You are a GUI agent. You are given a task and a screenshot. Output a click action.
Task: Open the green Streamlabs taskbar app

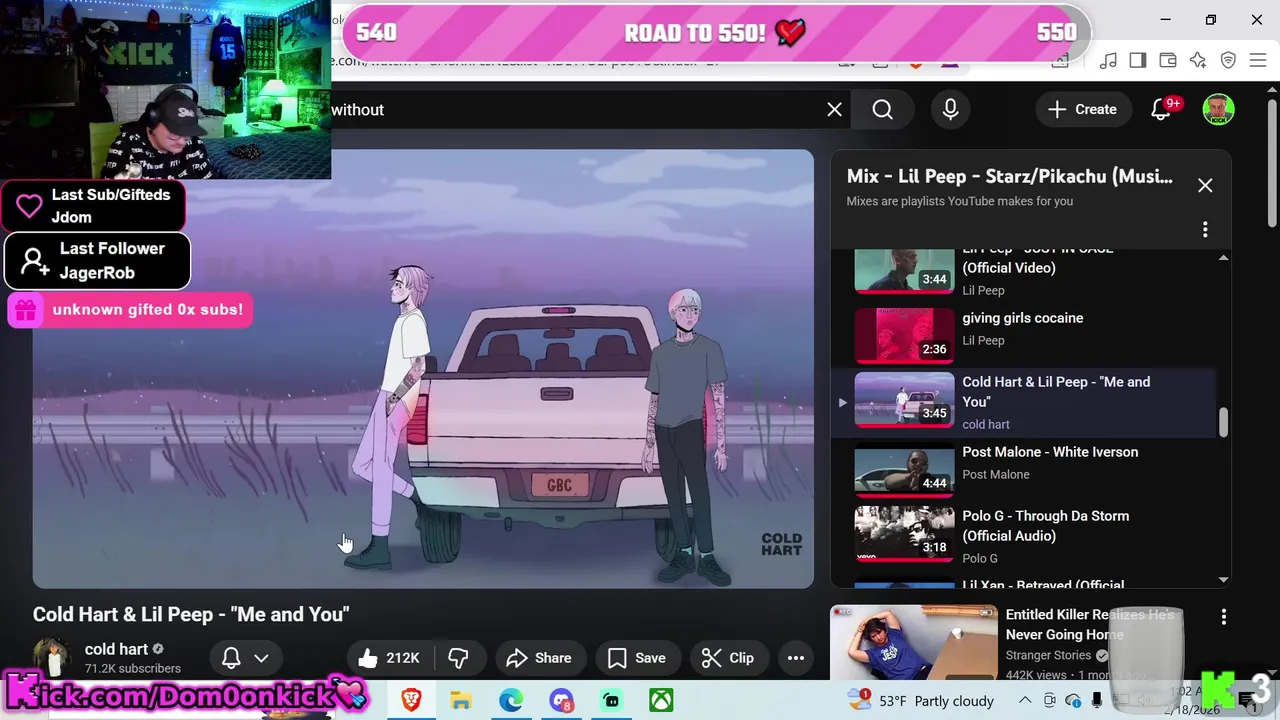611,700
